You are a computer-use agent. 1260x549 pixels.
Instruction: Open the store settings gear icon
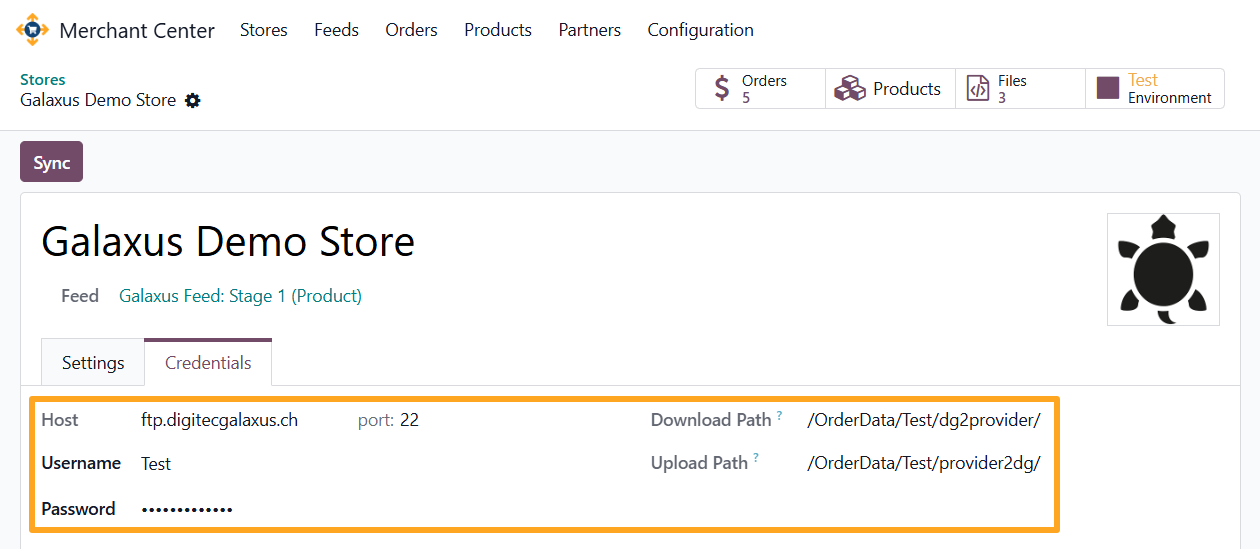coord(193,100)
